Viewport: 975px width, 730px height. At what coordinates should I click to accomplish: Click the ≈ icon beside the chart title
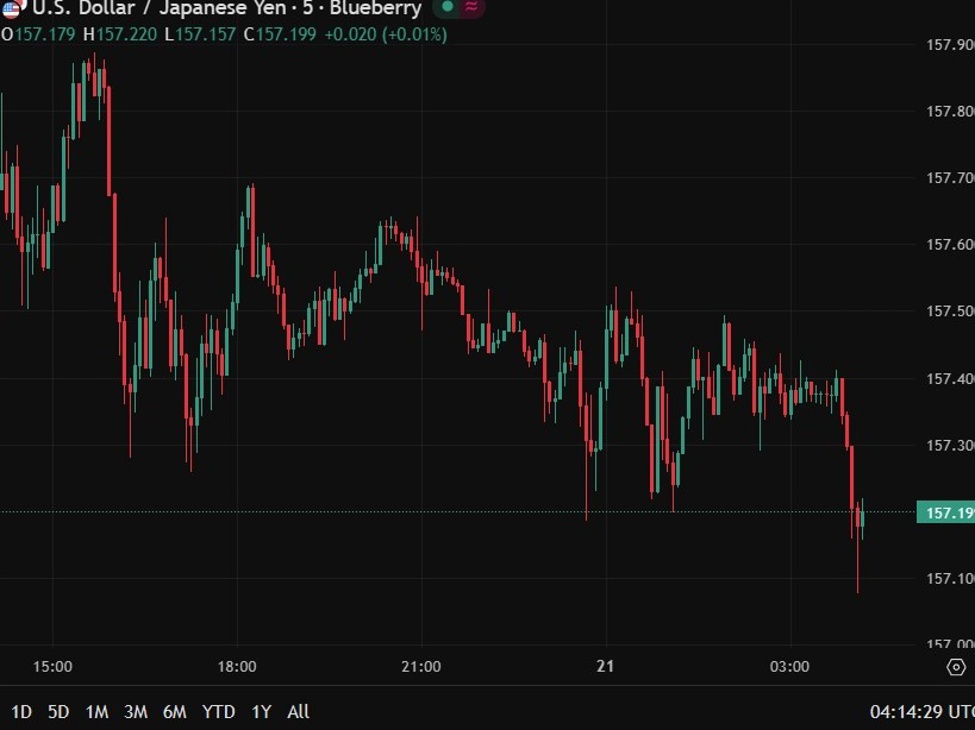[470, 9]
